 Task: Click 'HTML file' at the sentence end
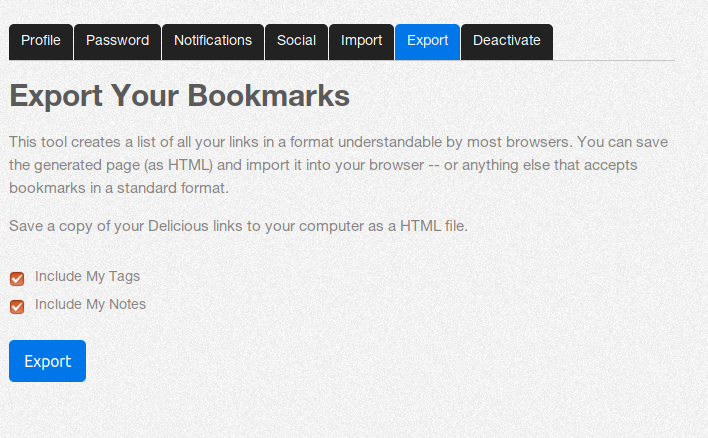point(433,226)
